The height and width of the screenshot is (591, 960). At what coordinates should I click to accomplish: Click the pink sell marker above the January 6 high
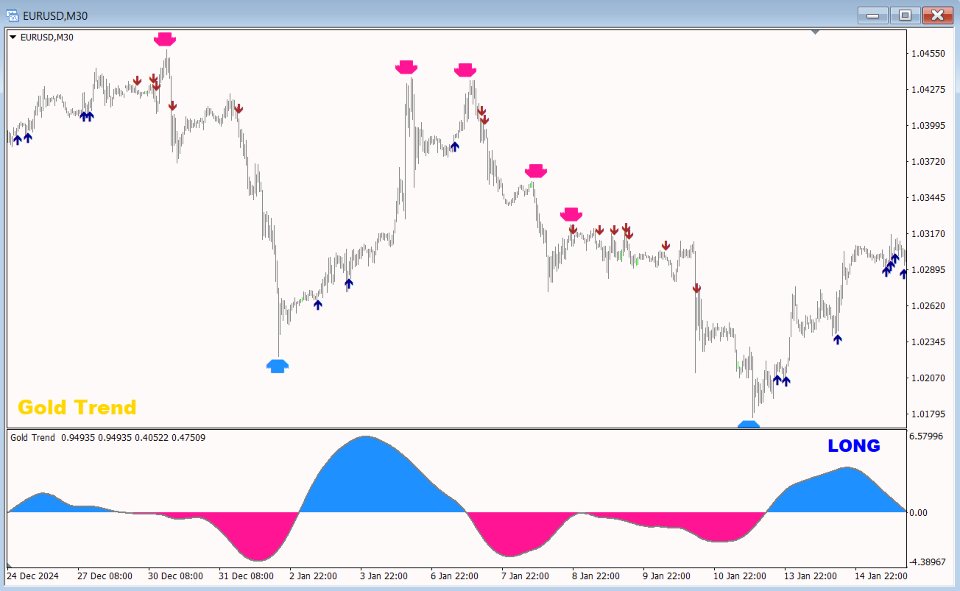coord(467,70)
